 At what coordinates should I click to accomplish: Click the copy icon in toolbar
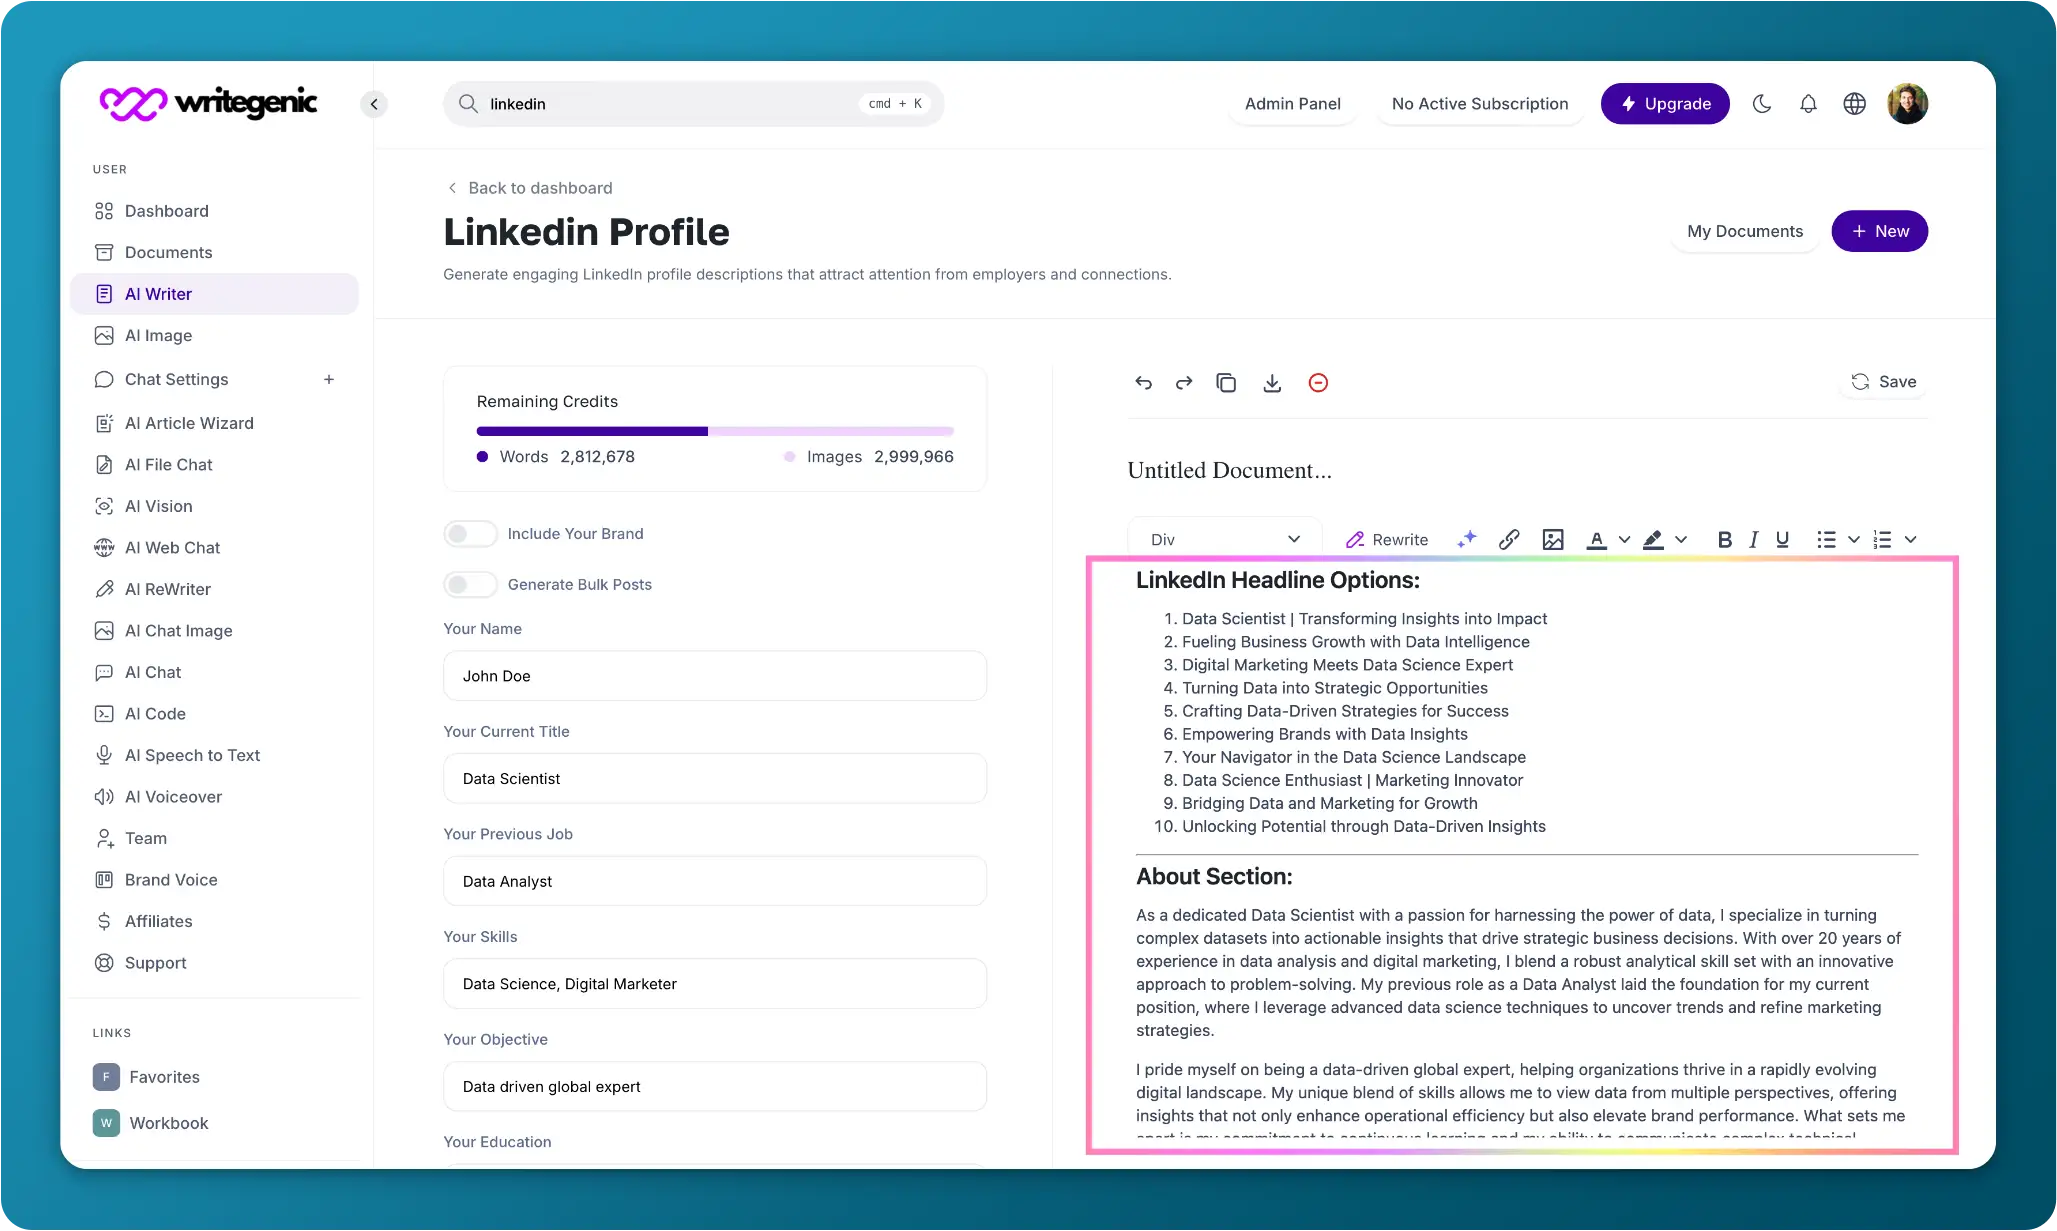1226,382
